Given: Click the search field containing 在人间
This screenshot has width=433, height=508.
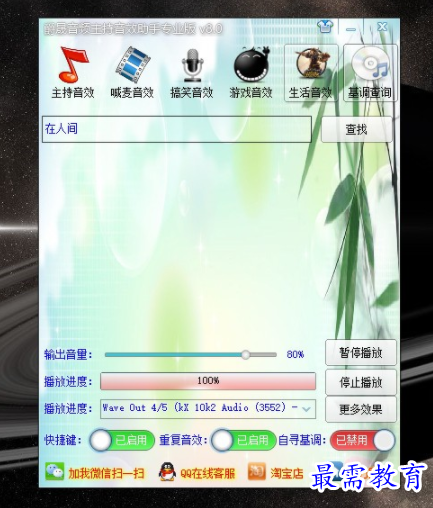Looking at the screenshot, I should pos(177,129).
